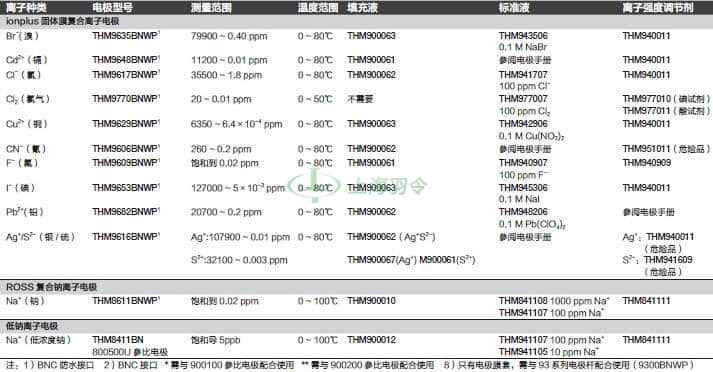This screenshot has width=713, height=372.
Task: Click range value 20 ~ 0.01 ppm
Action: (x=221, y=99)
